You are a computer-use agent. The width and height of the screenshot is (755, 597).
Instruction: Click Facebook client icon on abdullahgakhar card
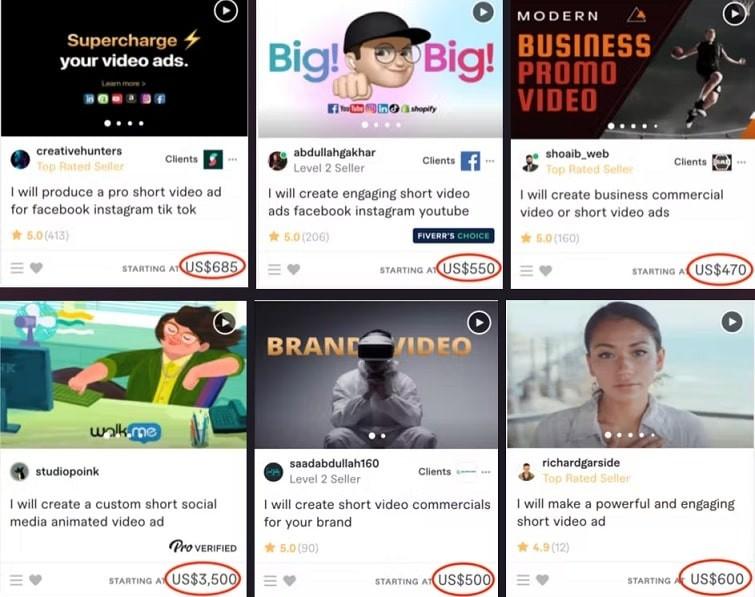click(470, 161)
